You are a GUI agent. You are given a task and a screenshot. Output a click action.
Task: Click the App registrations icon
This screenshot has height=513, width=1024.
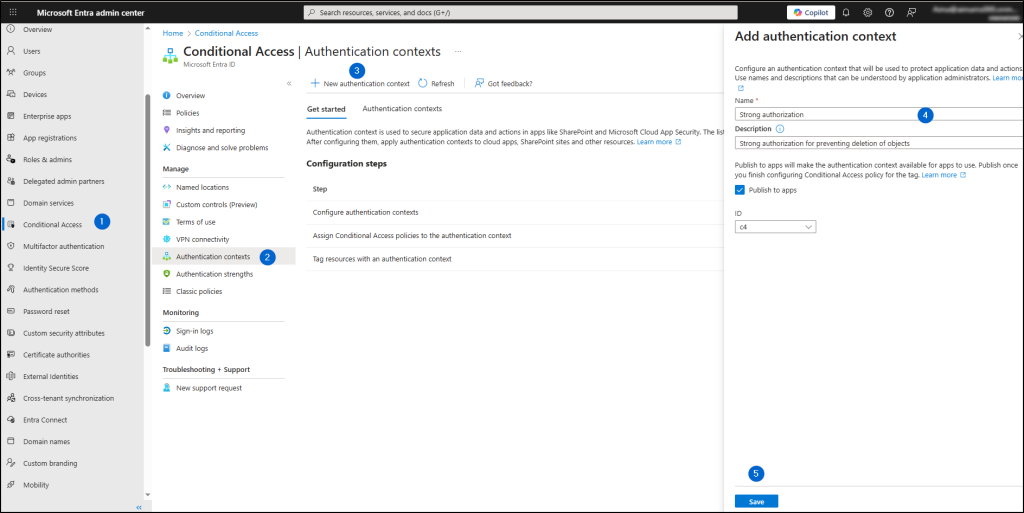tap(10, 138)
